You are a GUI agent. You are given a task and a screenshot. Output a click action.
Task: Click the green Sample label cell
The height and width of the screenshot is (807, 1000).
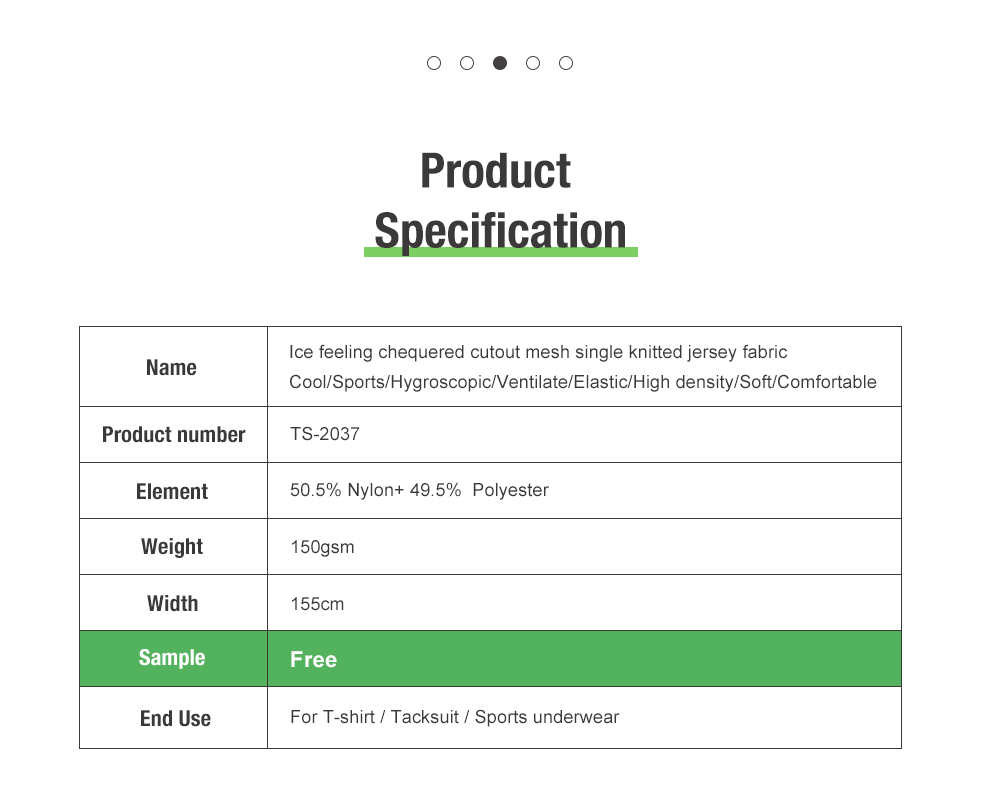(173, 659)
